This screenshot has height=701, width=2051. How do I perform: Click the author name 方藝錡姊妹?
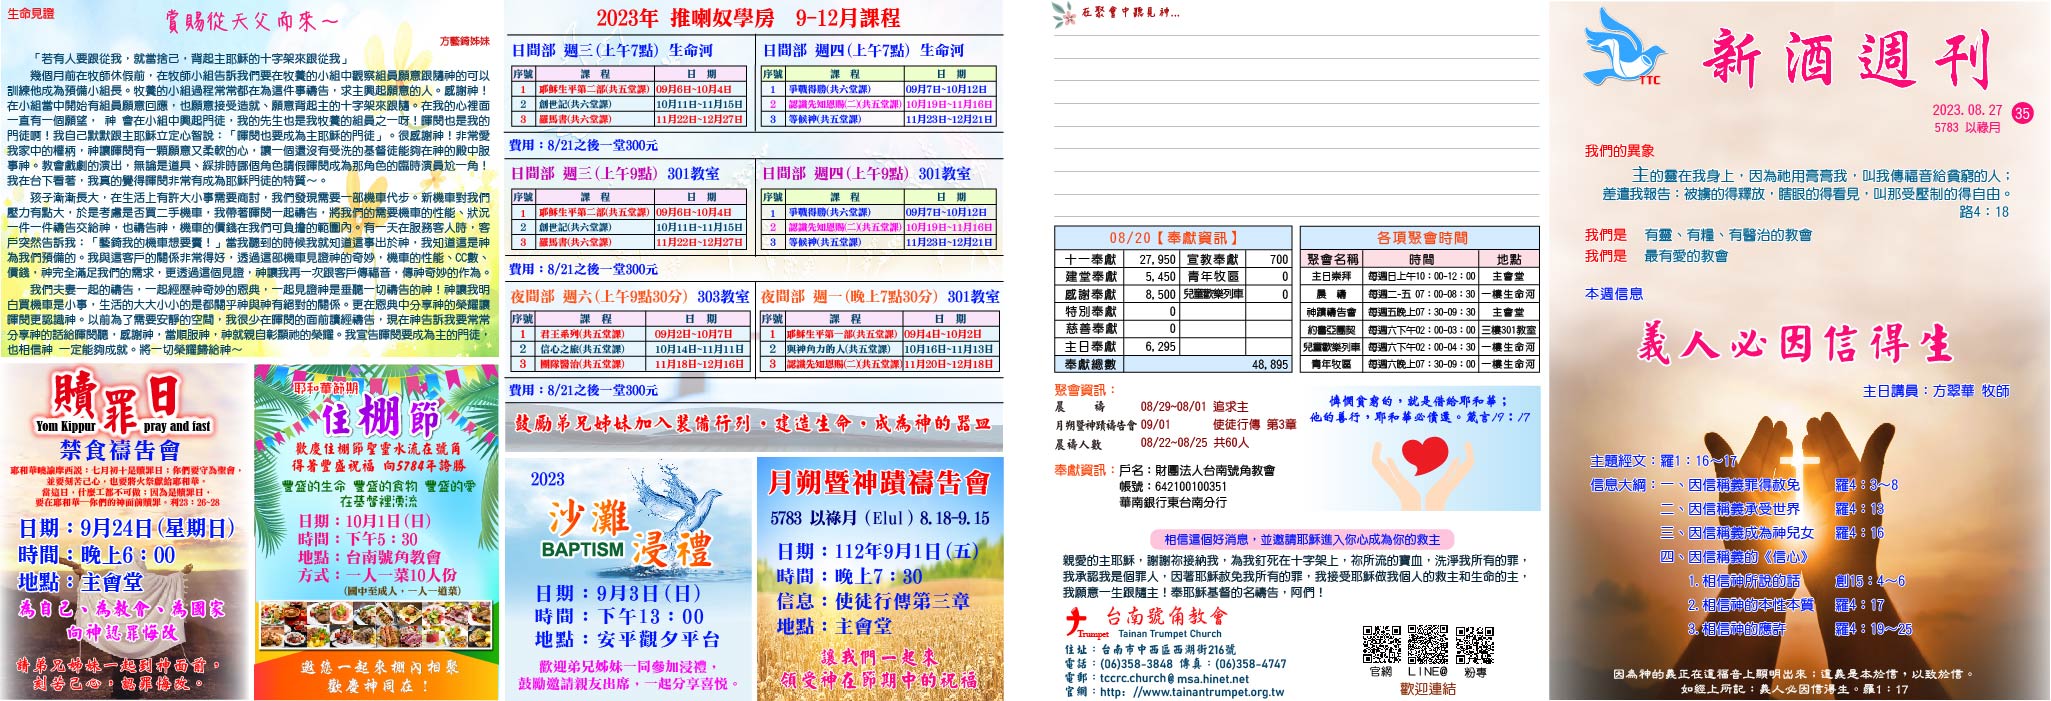click(465, 42)
